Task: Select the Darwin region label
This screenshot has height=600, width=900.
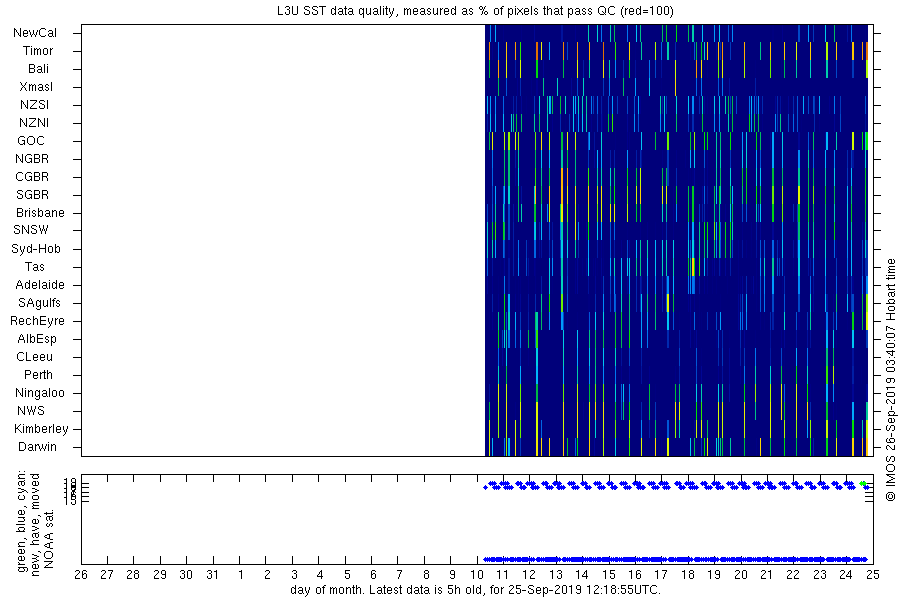Action: click(x=37, y=447)
